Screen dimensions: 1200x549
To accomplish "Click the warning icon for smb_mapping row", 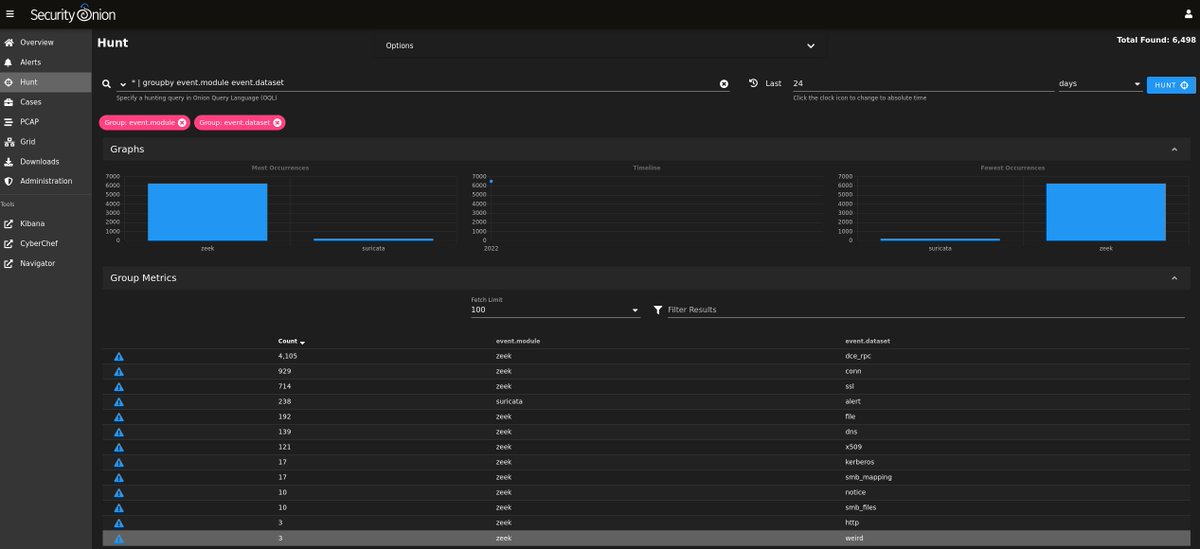I will point(119,477).
